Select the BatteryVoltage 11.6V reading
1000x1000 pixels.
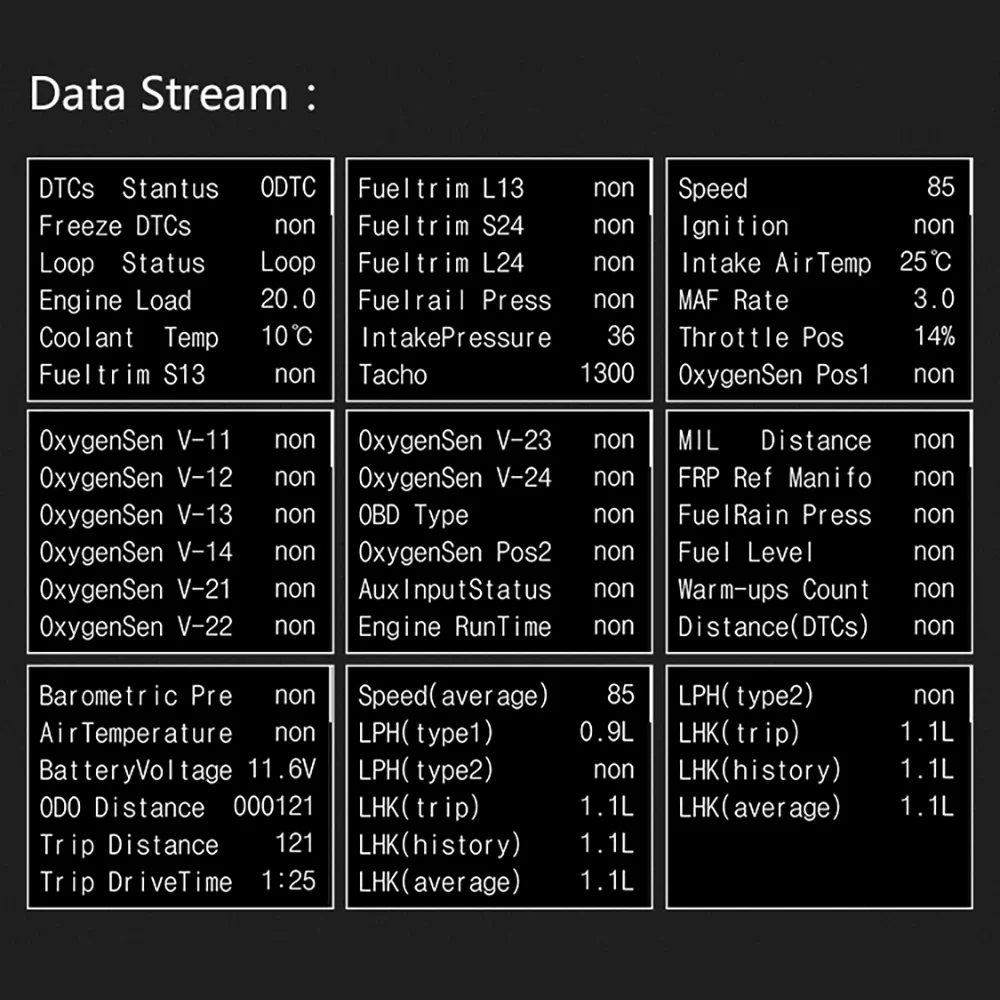(x=177, y=770)
